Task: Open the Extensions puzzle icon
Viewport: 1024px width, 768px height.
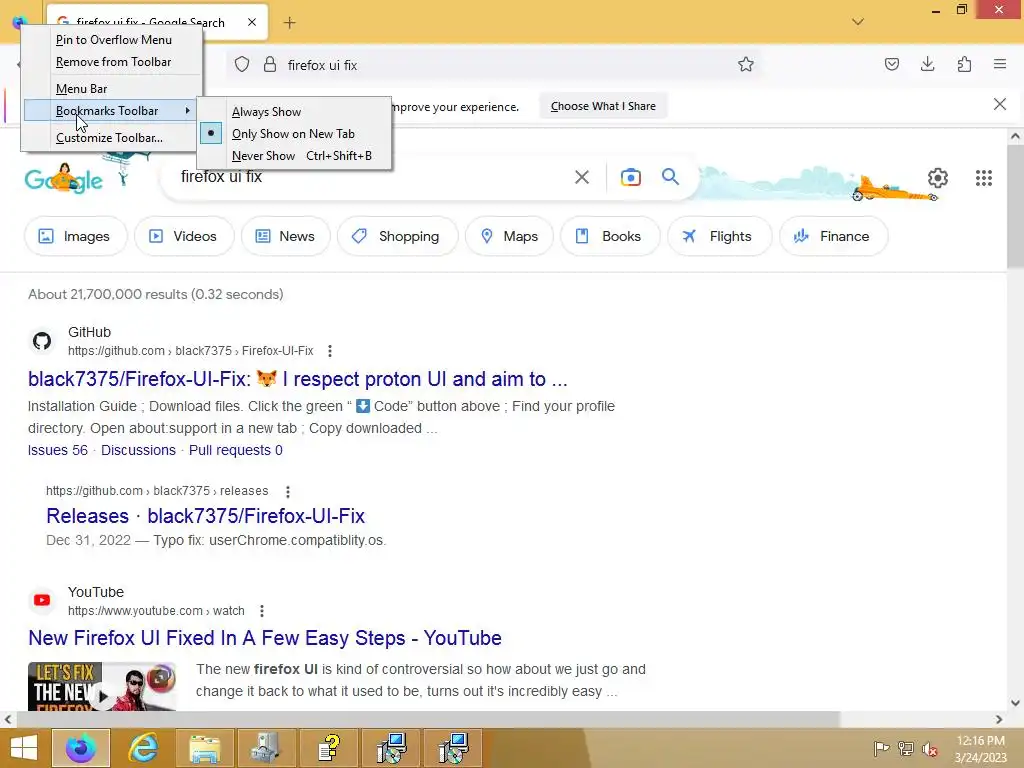Action: click(964, 64)
